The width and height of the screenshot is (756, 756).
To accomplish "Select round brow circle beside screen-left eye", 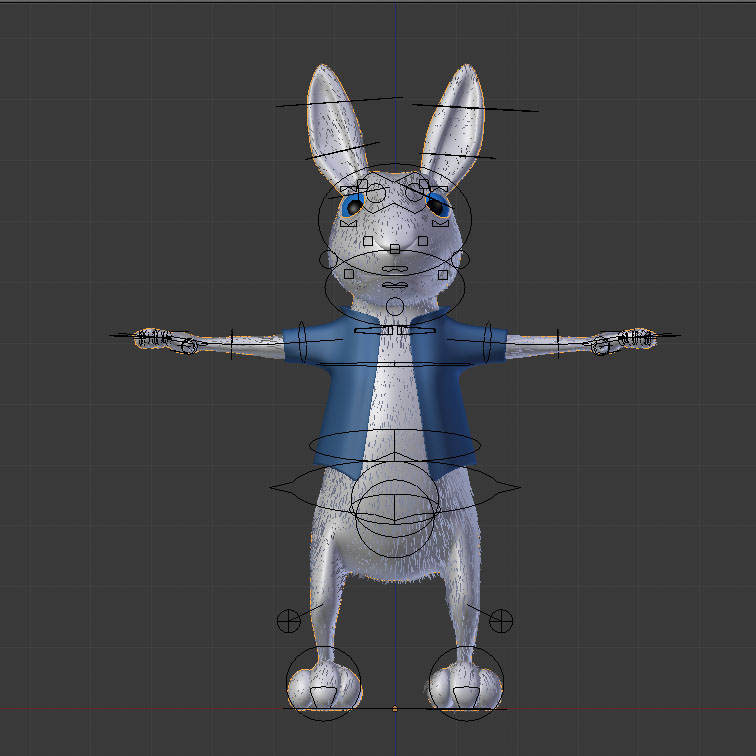I will point(376,192).
